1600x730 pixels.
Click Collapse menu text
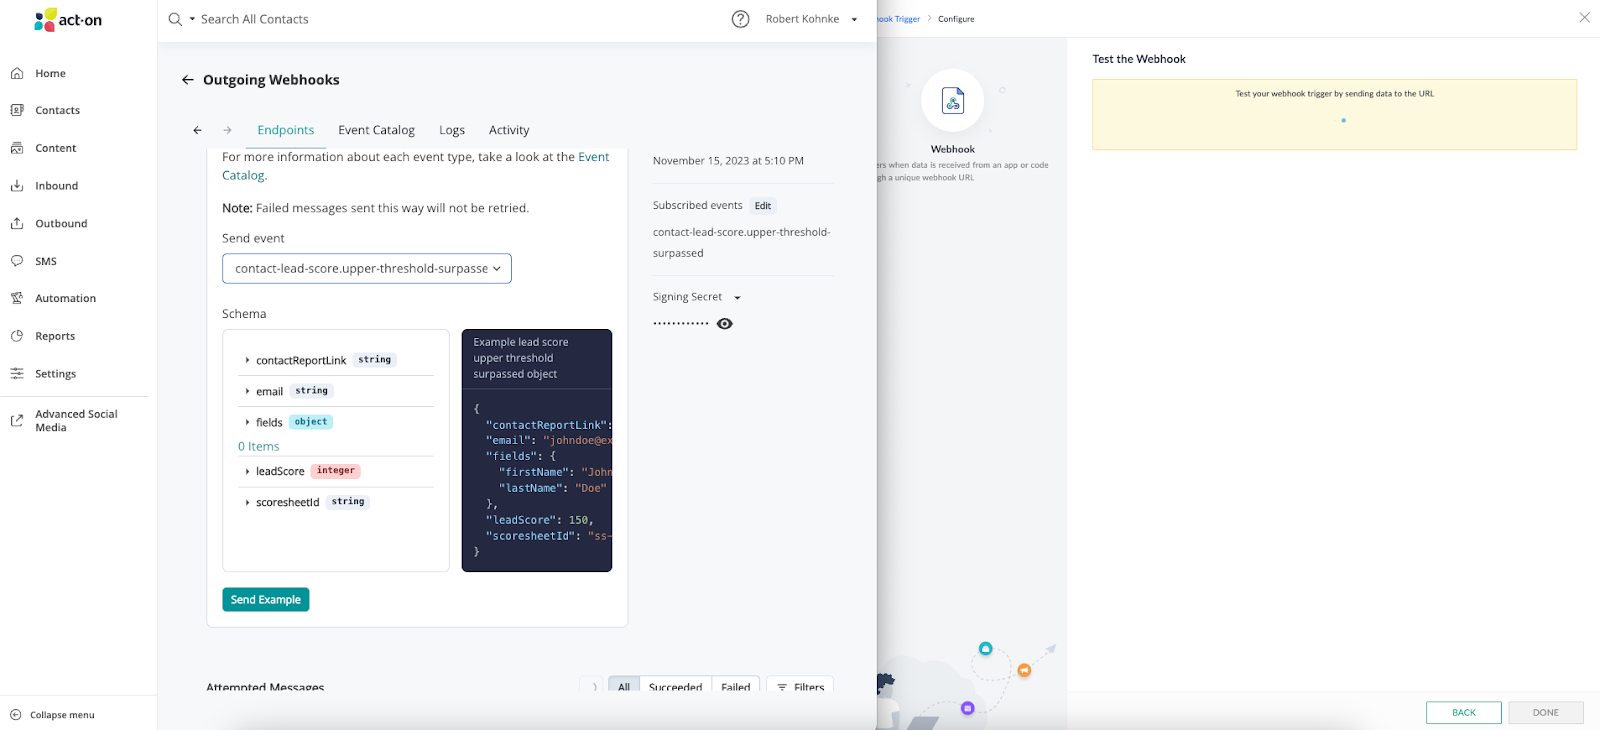(x=62, y=715)
